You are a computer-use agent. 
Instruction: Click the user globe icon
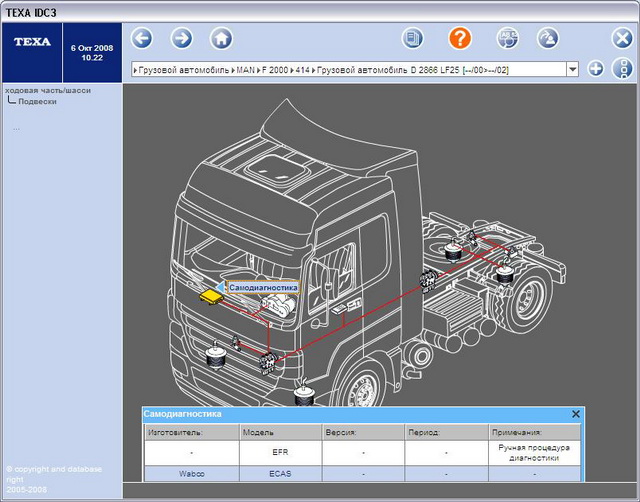click(547, 38)
